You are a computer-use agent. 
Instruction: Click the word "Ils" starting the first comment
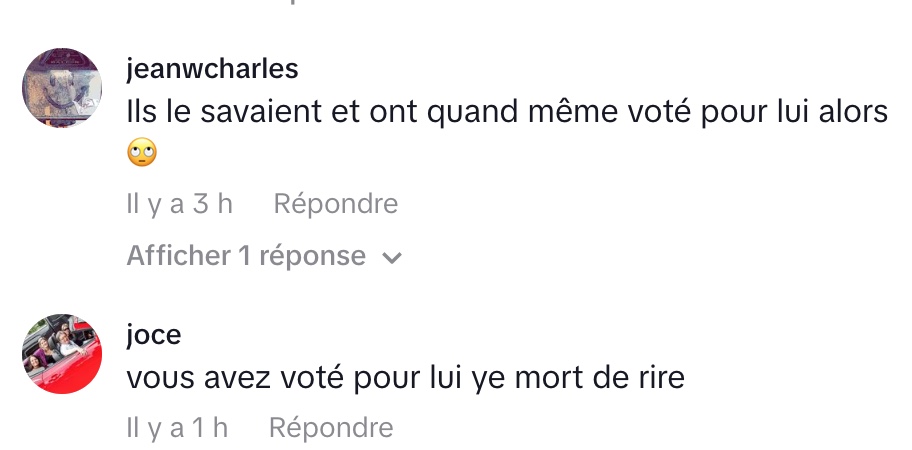143,113
